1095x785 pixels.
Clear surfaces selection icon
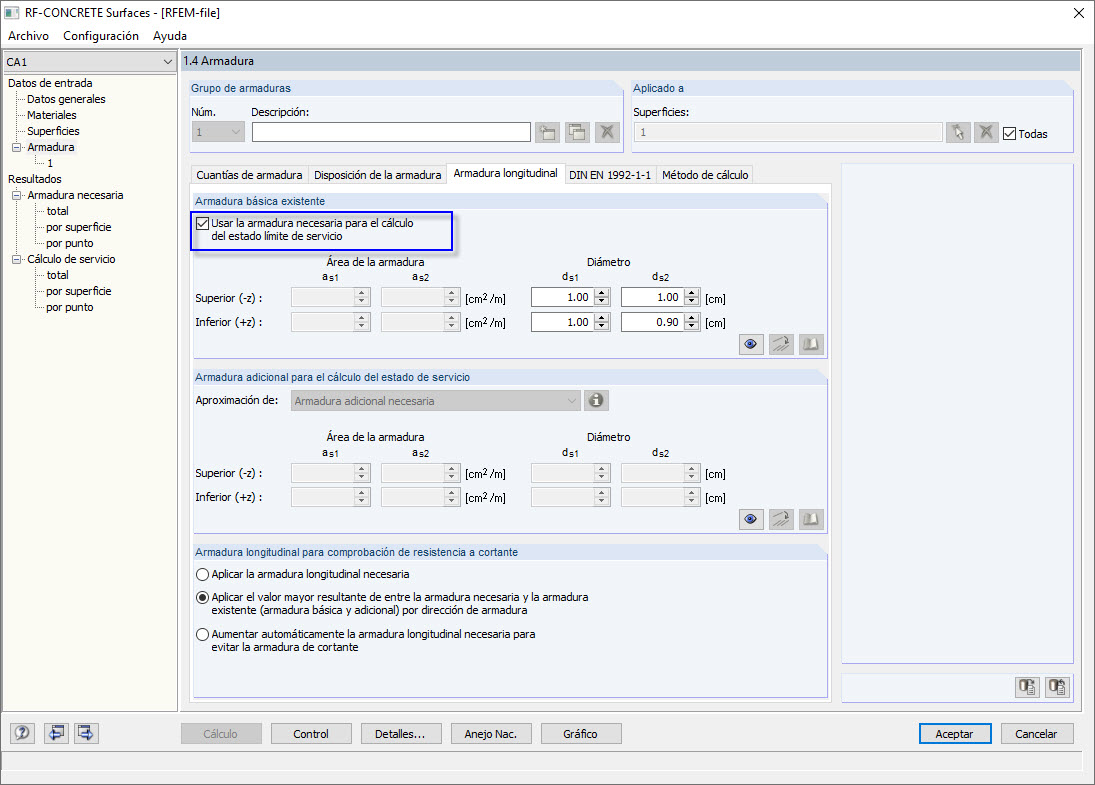[x=985, y=132]
